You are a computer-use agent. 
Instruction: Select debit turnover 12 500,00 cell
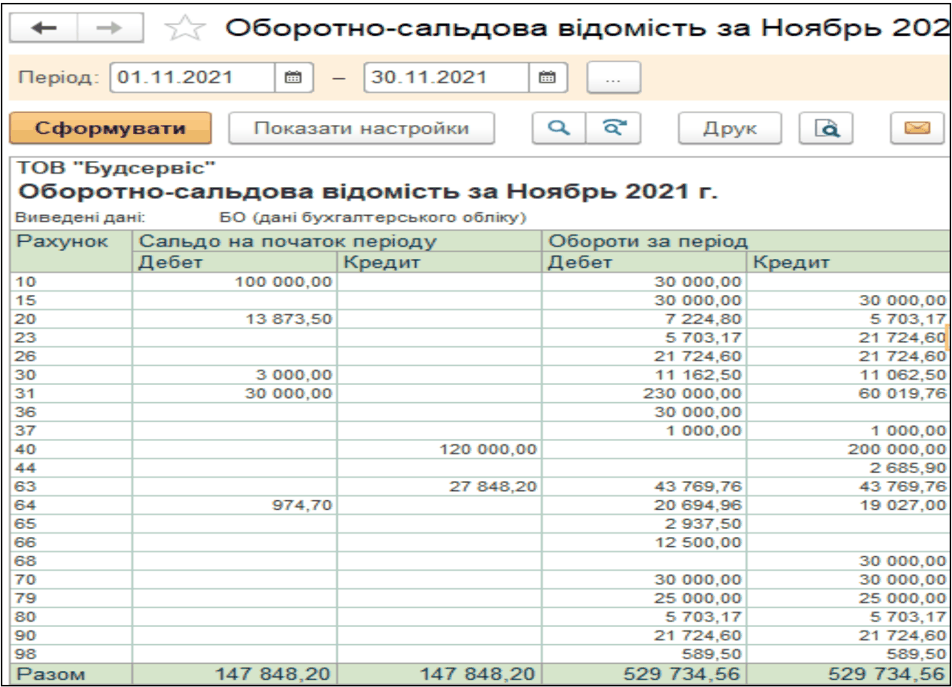point(644,543)
